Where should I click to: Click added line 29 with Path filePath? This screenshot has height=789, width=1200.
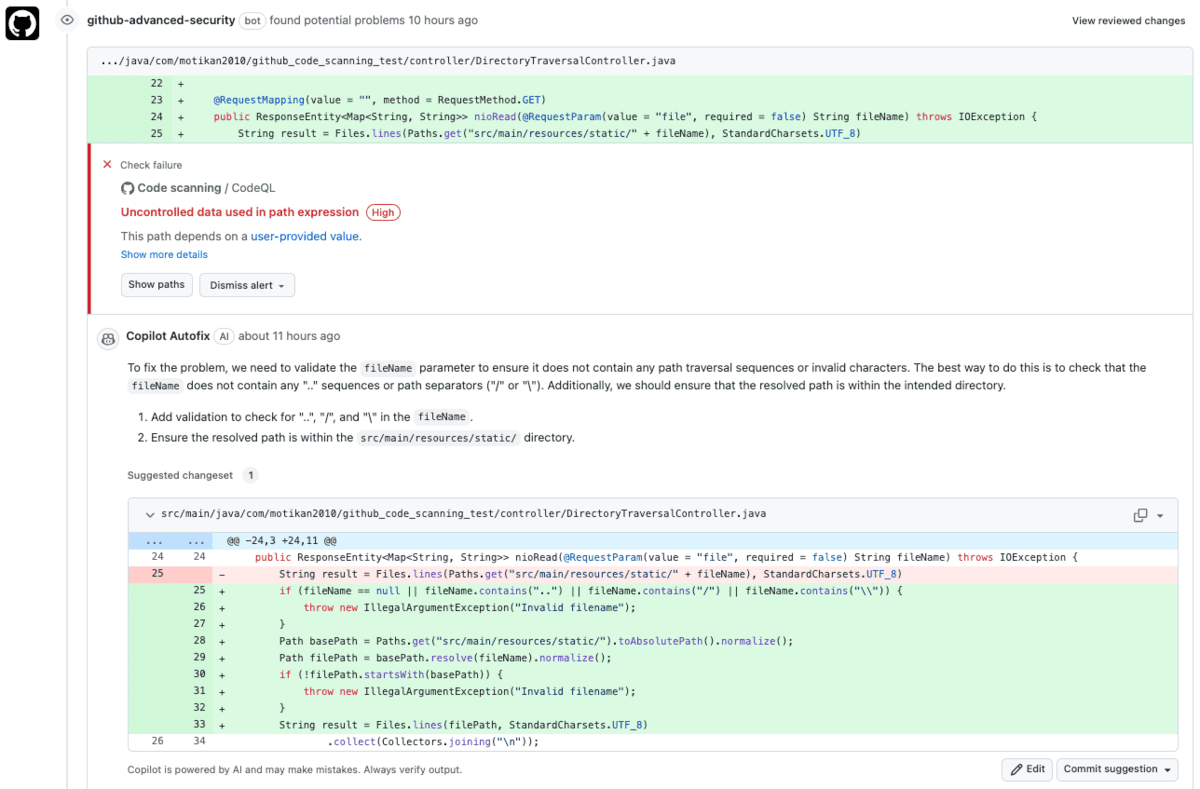653,657
